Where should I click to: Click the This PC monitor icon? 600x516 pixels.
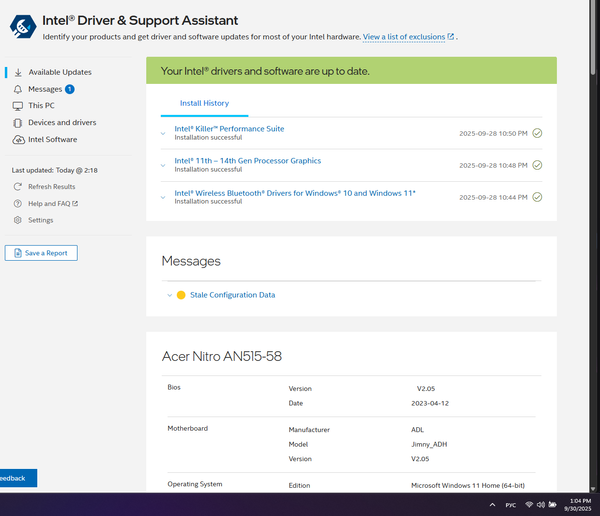(18, 105)
